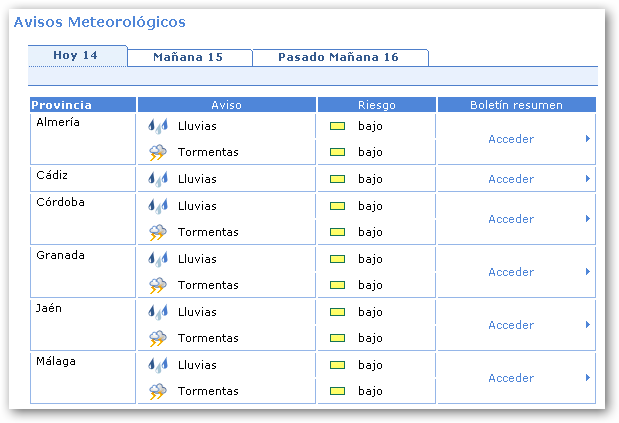The image size is (619, 423).
Task: Open the Acceder bulletin link for Granada
Action: coord(510,272)
